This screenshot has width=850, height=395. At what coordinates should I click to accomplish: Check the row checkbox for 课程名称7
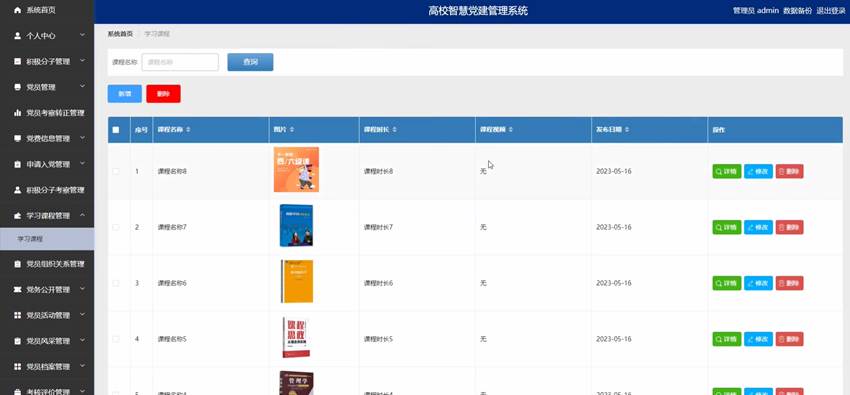point(115,227)
